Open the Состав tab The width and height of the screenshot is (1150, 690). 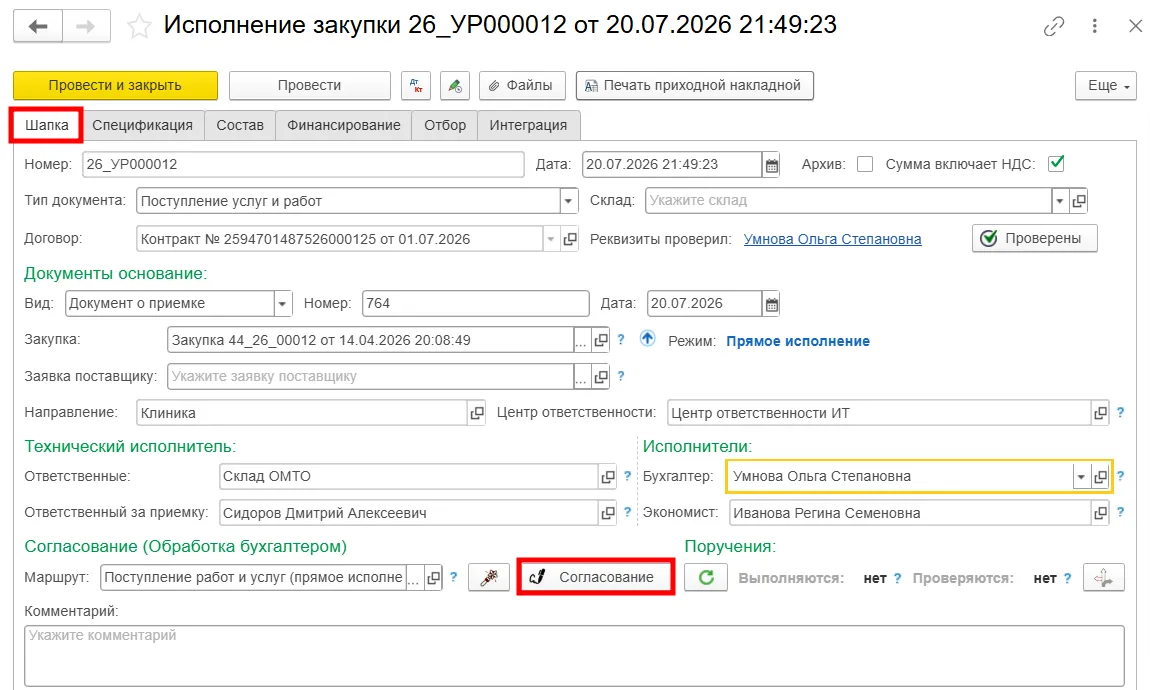tap(240, 125)
